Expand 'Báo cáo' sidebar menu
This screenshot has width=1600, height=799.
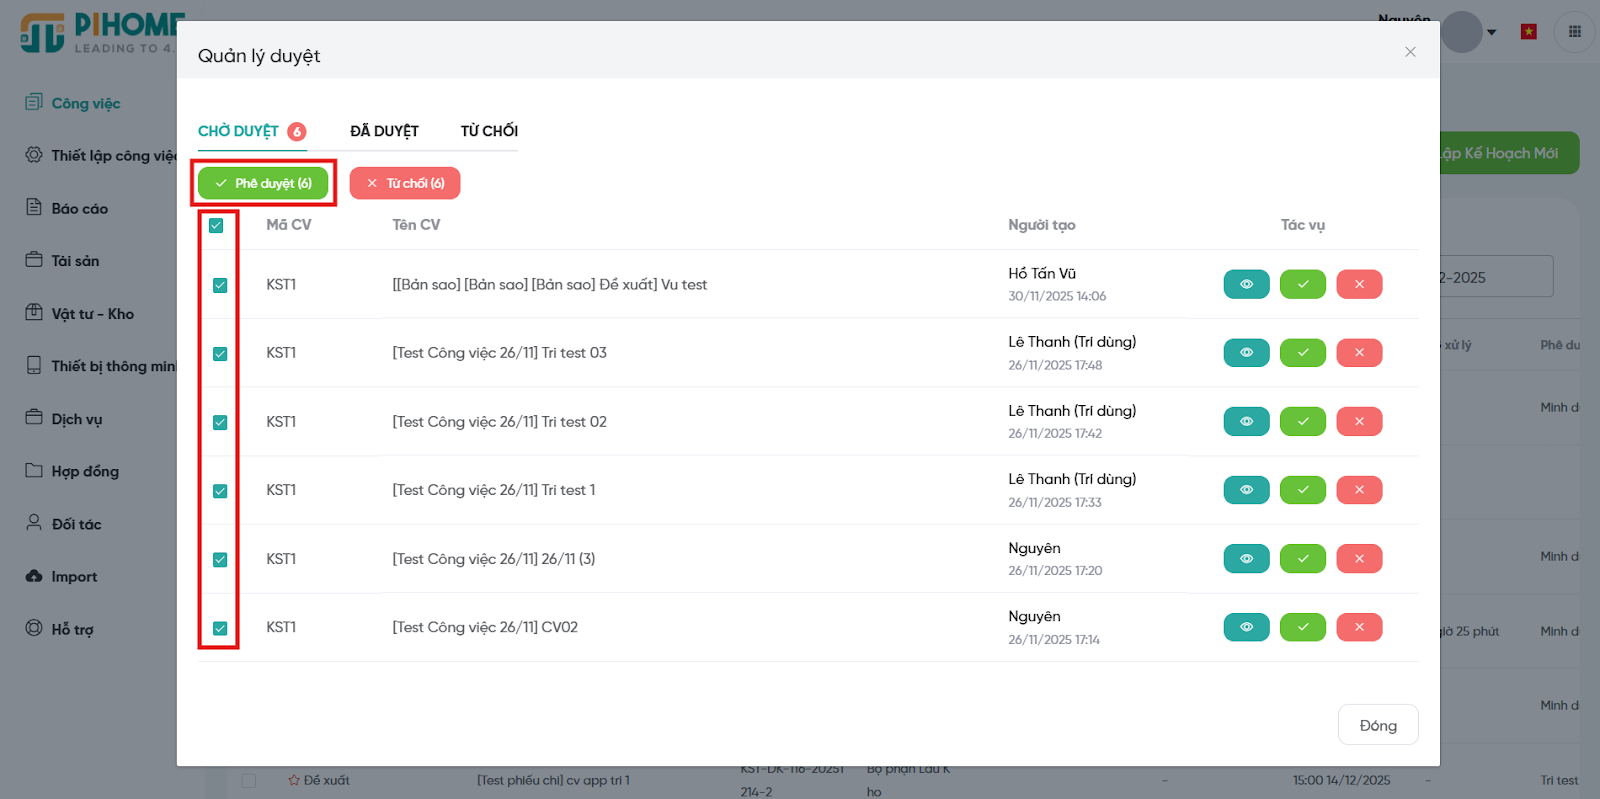tap(79, 209)
